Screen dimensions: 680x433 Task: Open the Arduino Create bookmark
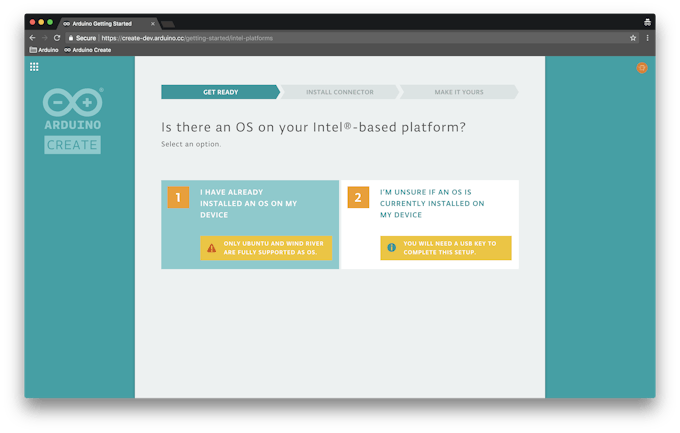coord(88,50)
